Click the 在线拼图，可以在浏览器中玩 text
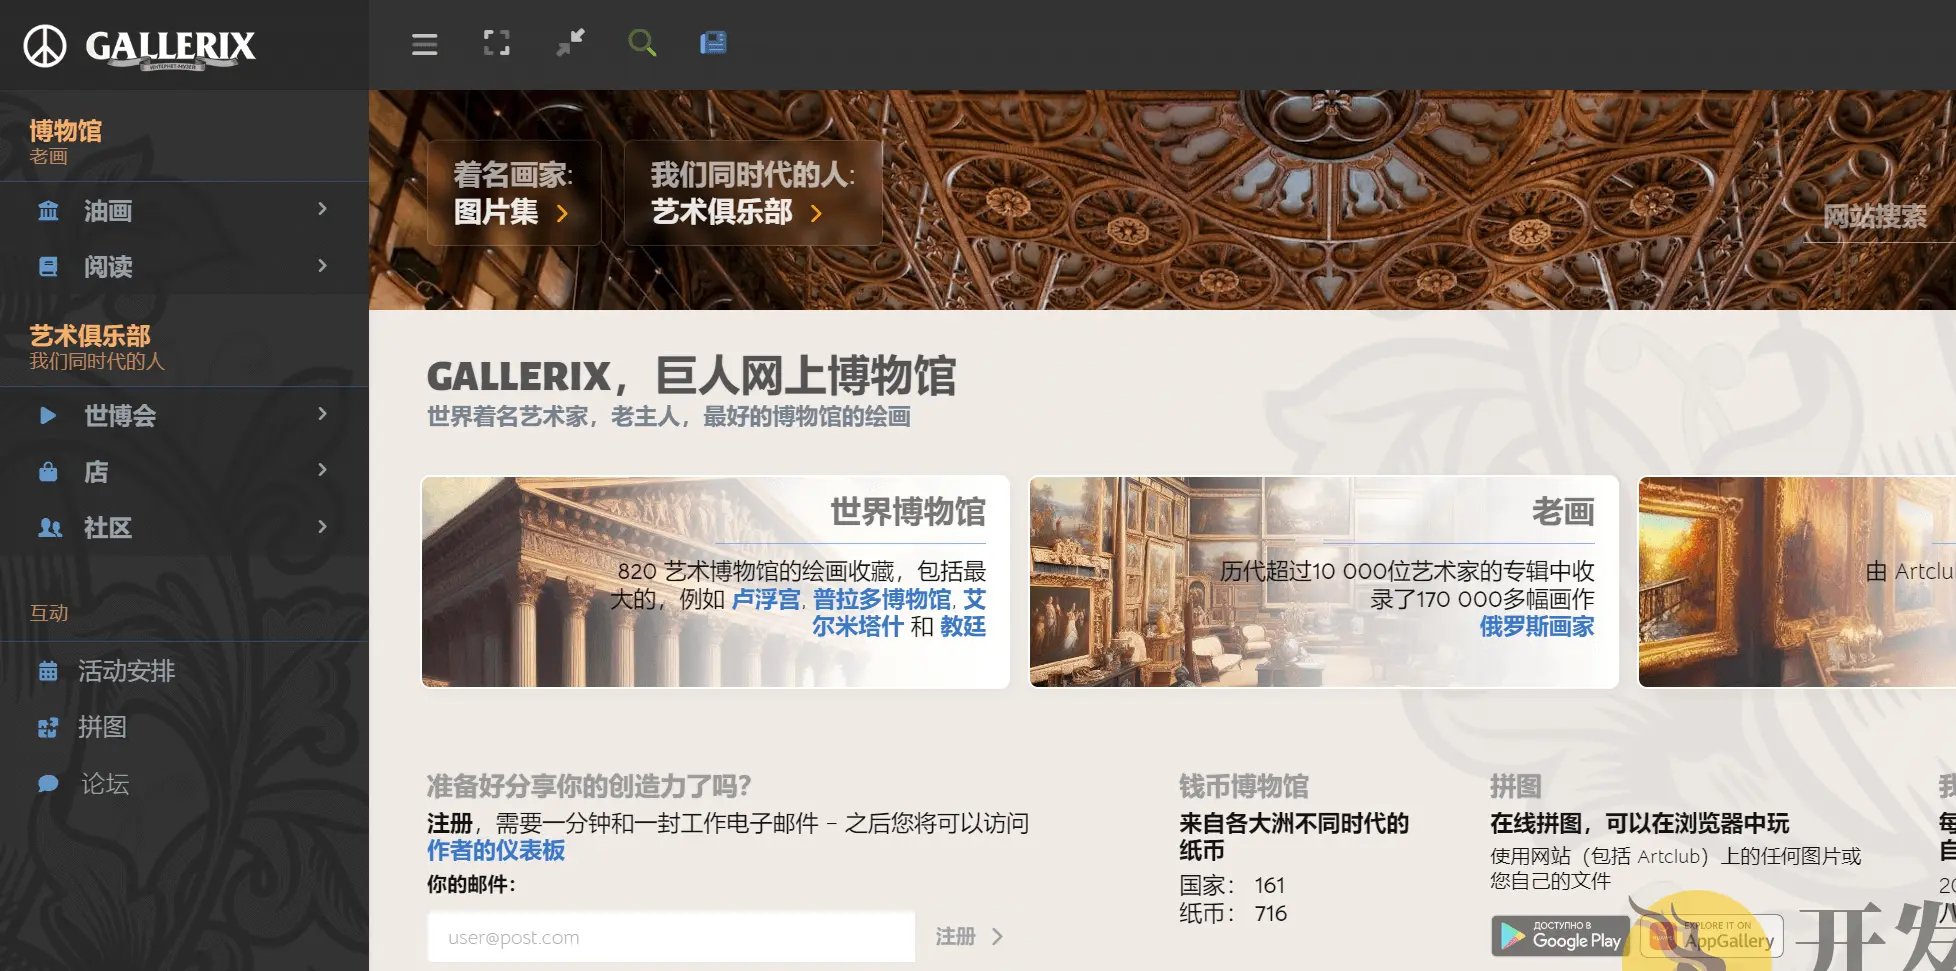 tap(1640, 823)
